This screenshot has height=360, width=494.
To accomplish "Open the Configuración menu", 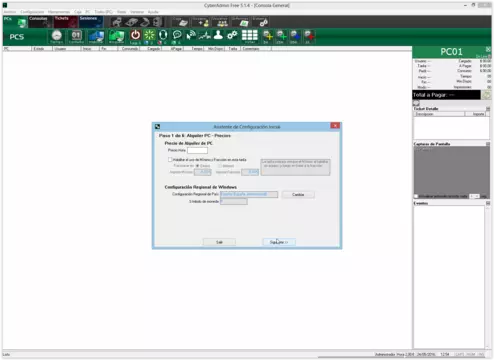I will 32,12.
